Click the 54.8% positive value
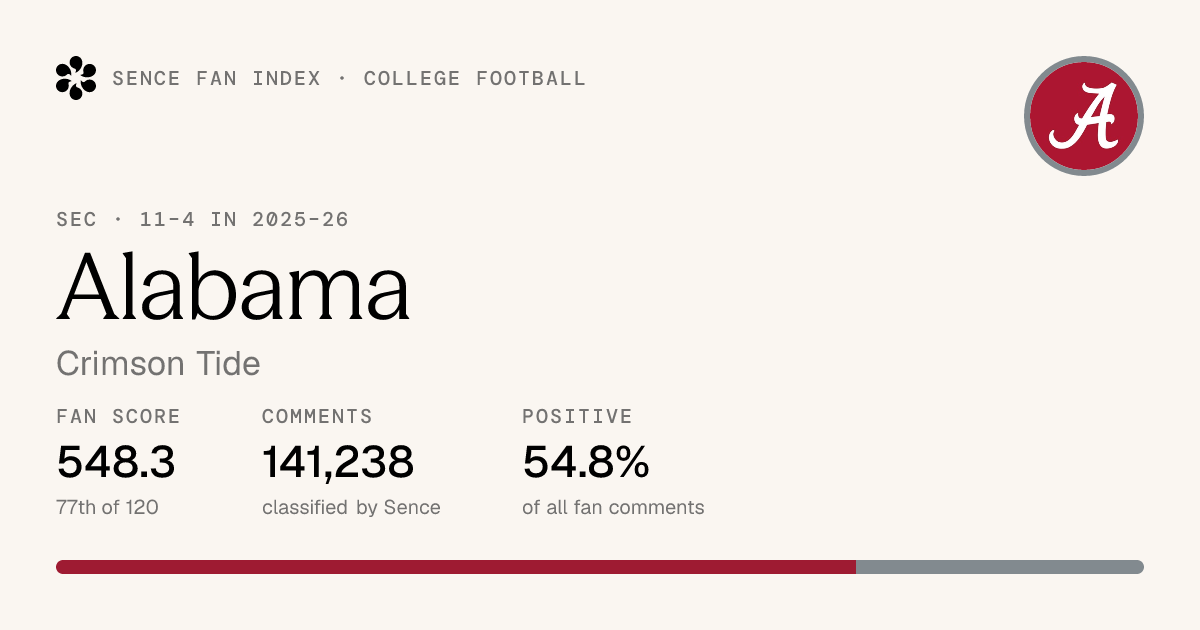This screenshot has width=1200, height=630. 586,462
